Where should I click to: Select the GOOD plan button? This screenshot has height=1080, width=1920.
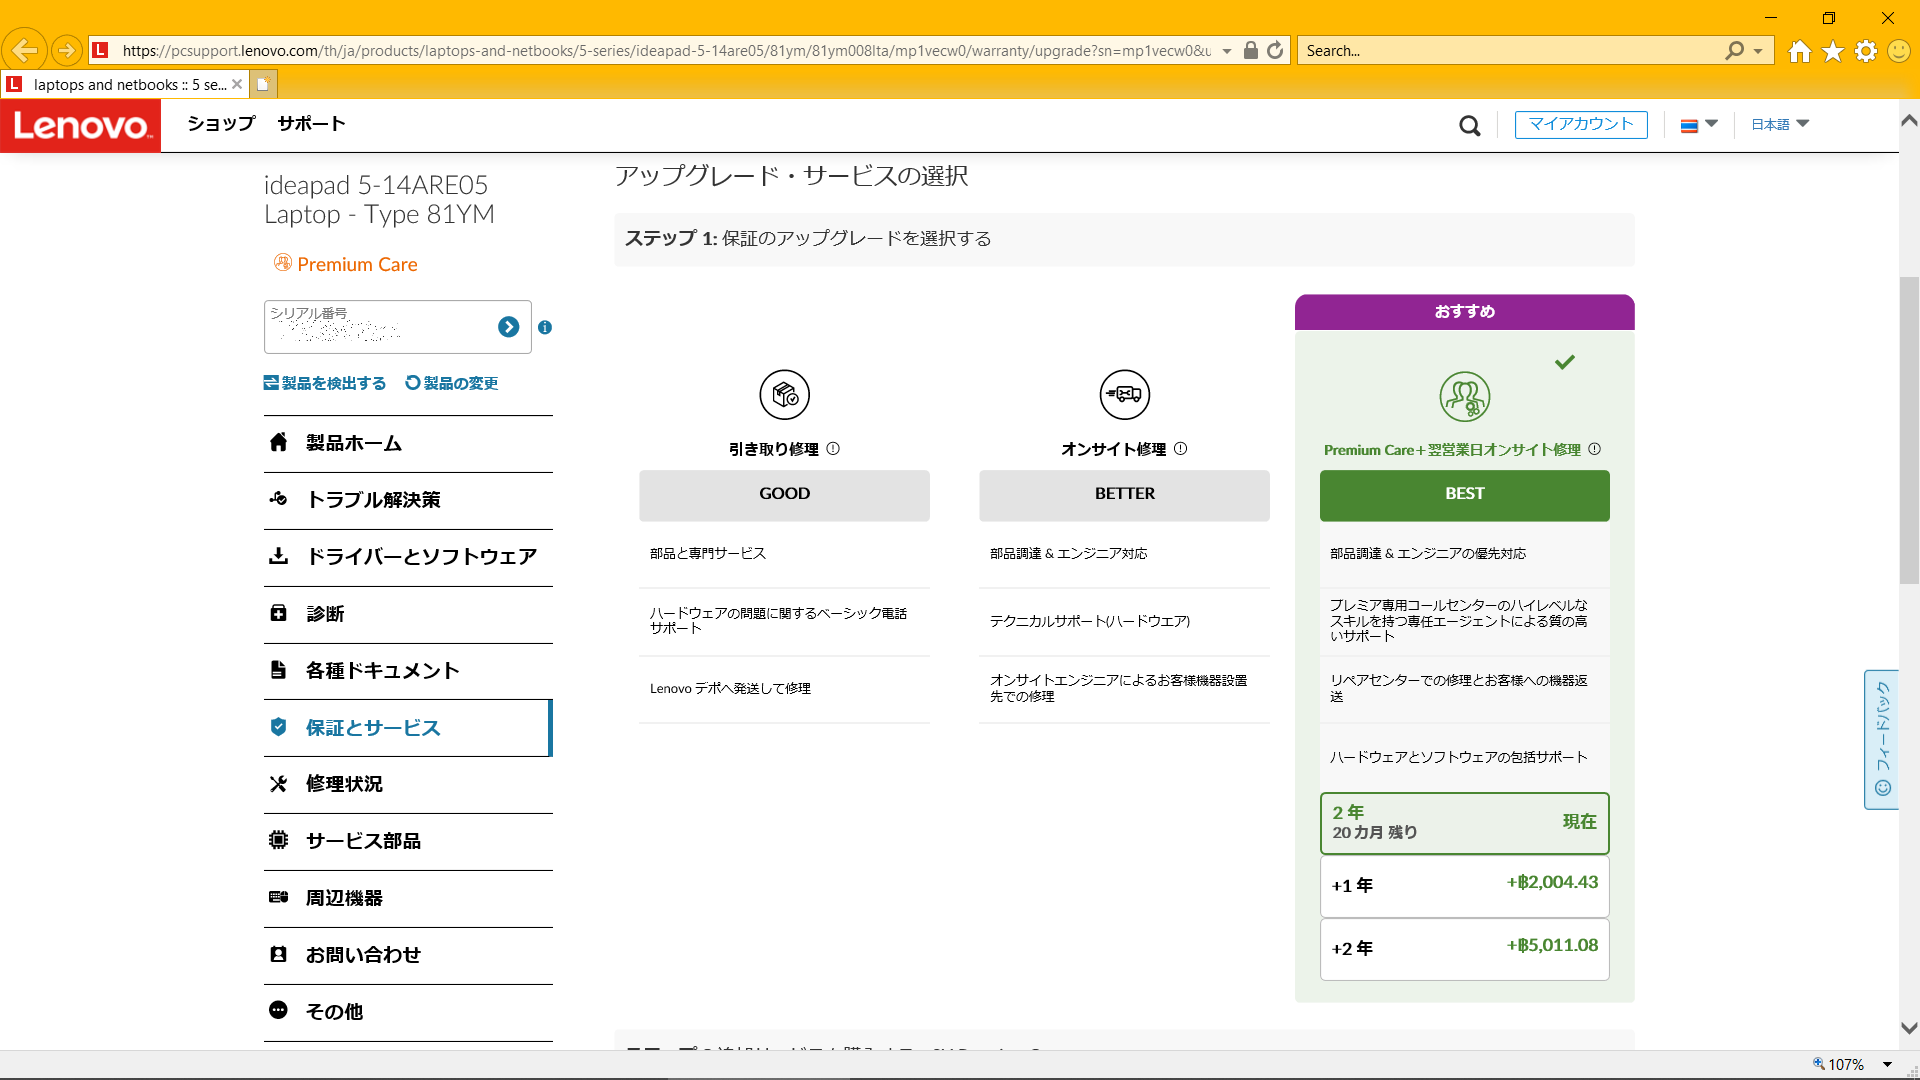click(x=784, y=494)
